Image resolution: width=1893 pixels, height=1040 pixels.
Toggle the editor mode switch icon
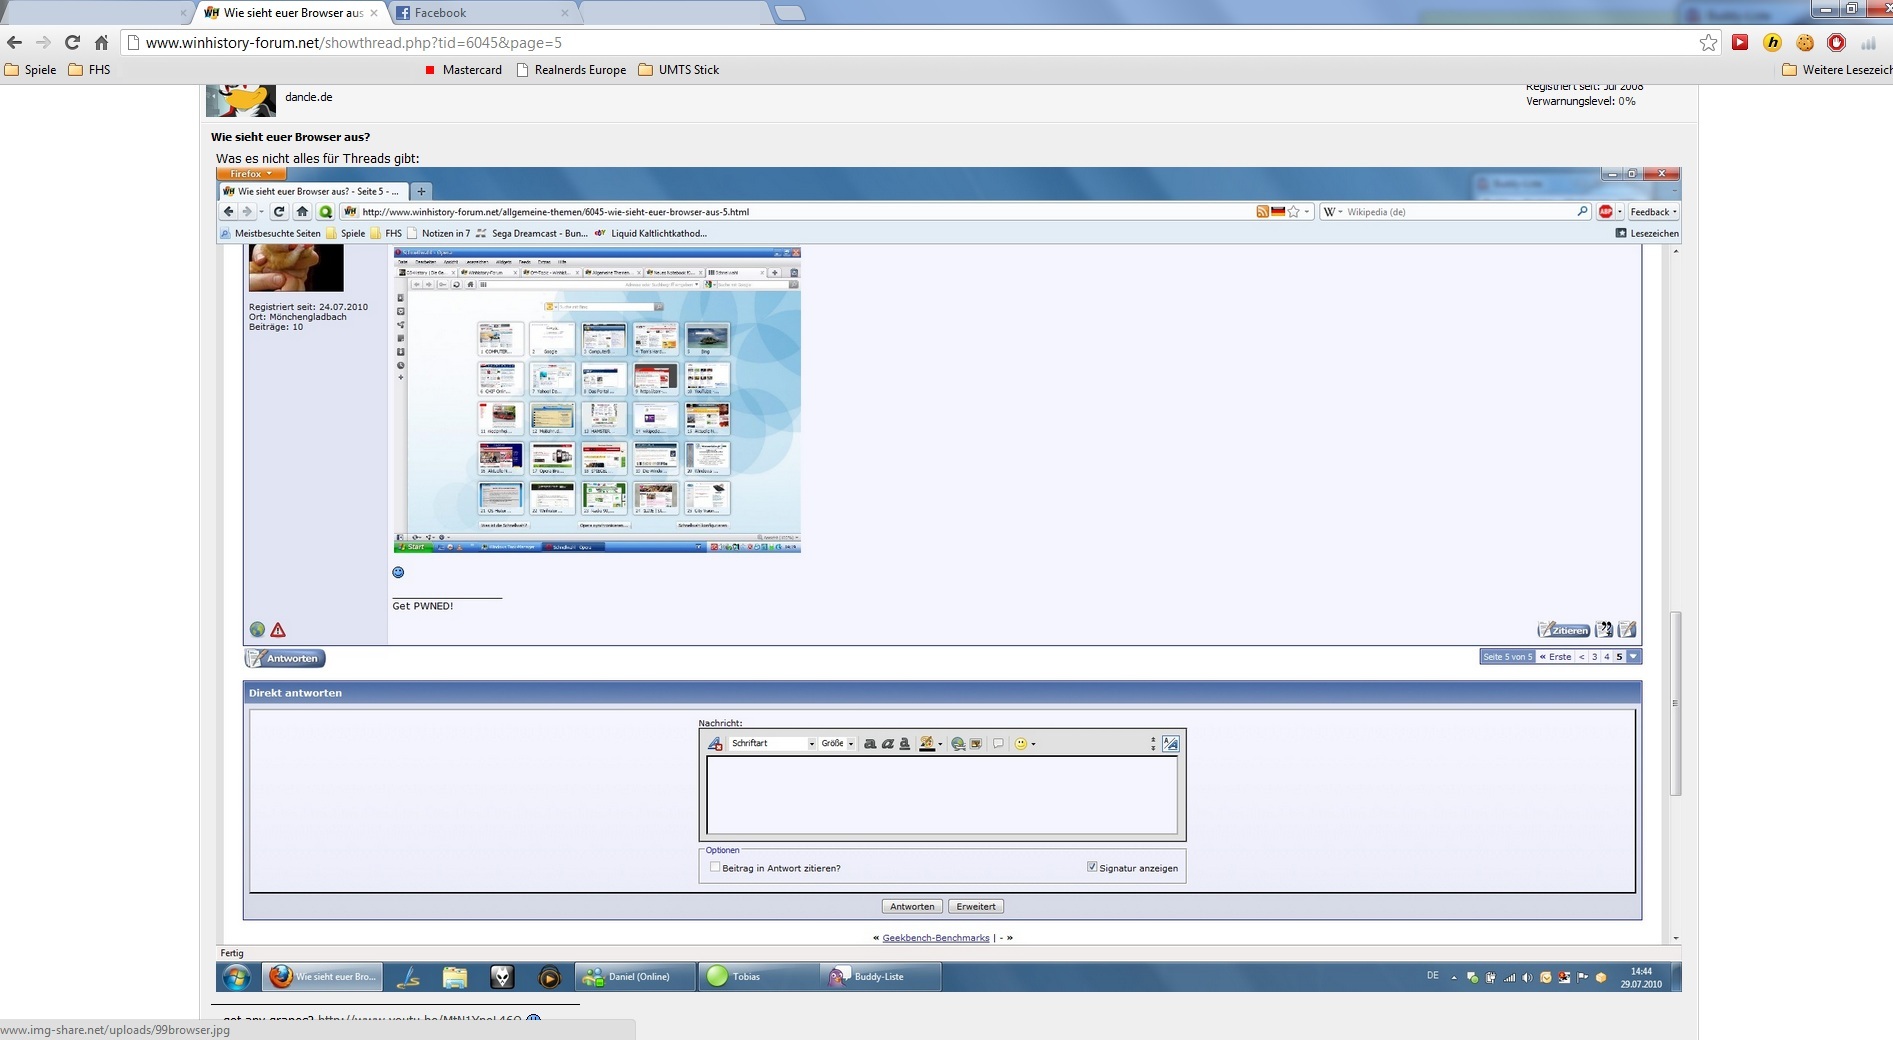tap(1170, 744)
